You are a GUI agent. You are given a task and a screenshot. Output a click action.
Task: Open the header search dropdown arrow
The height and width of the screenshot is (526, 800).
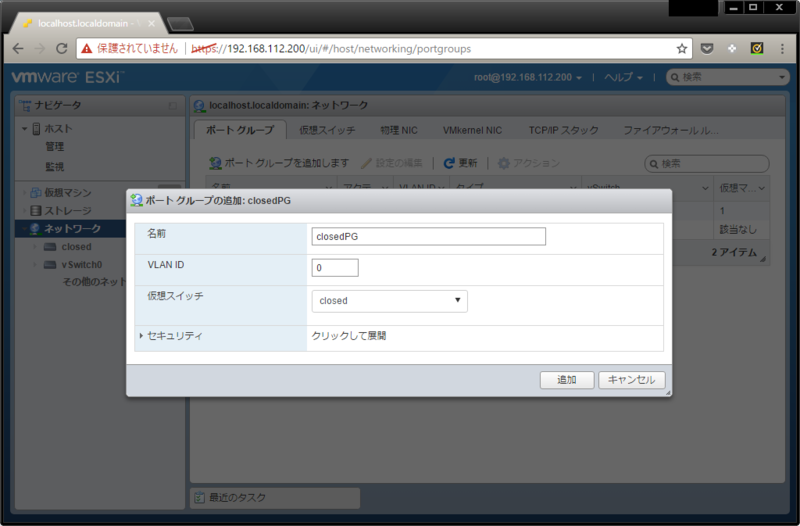782,78
